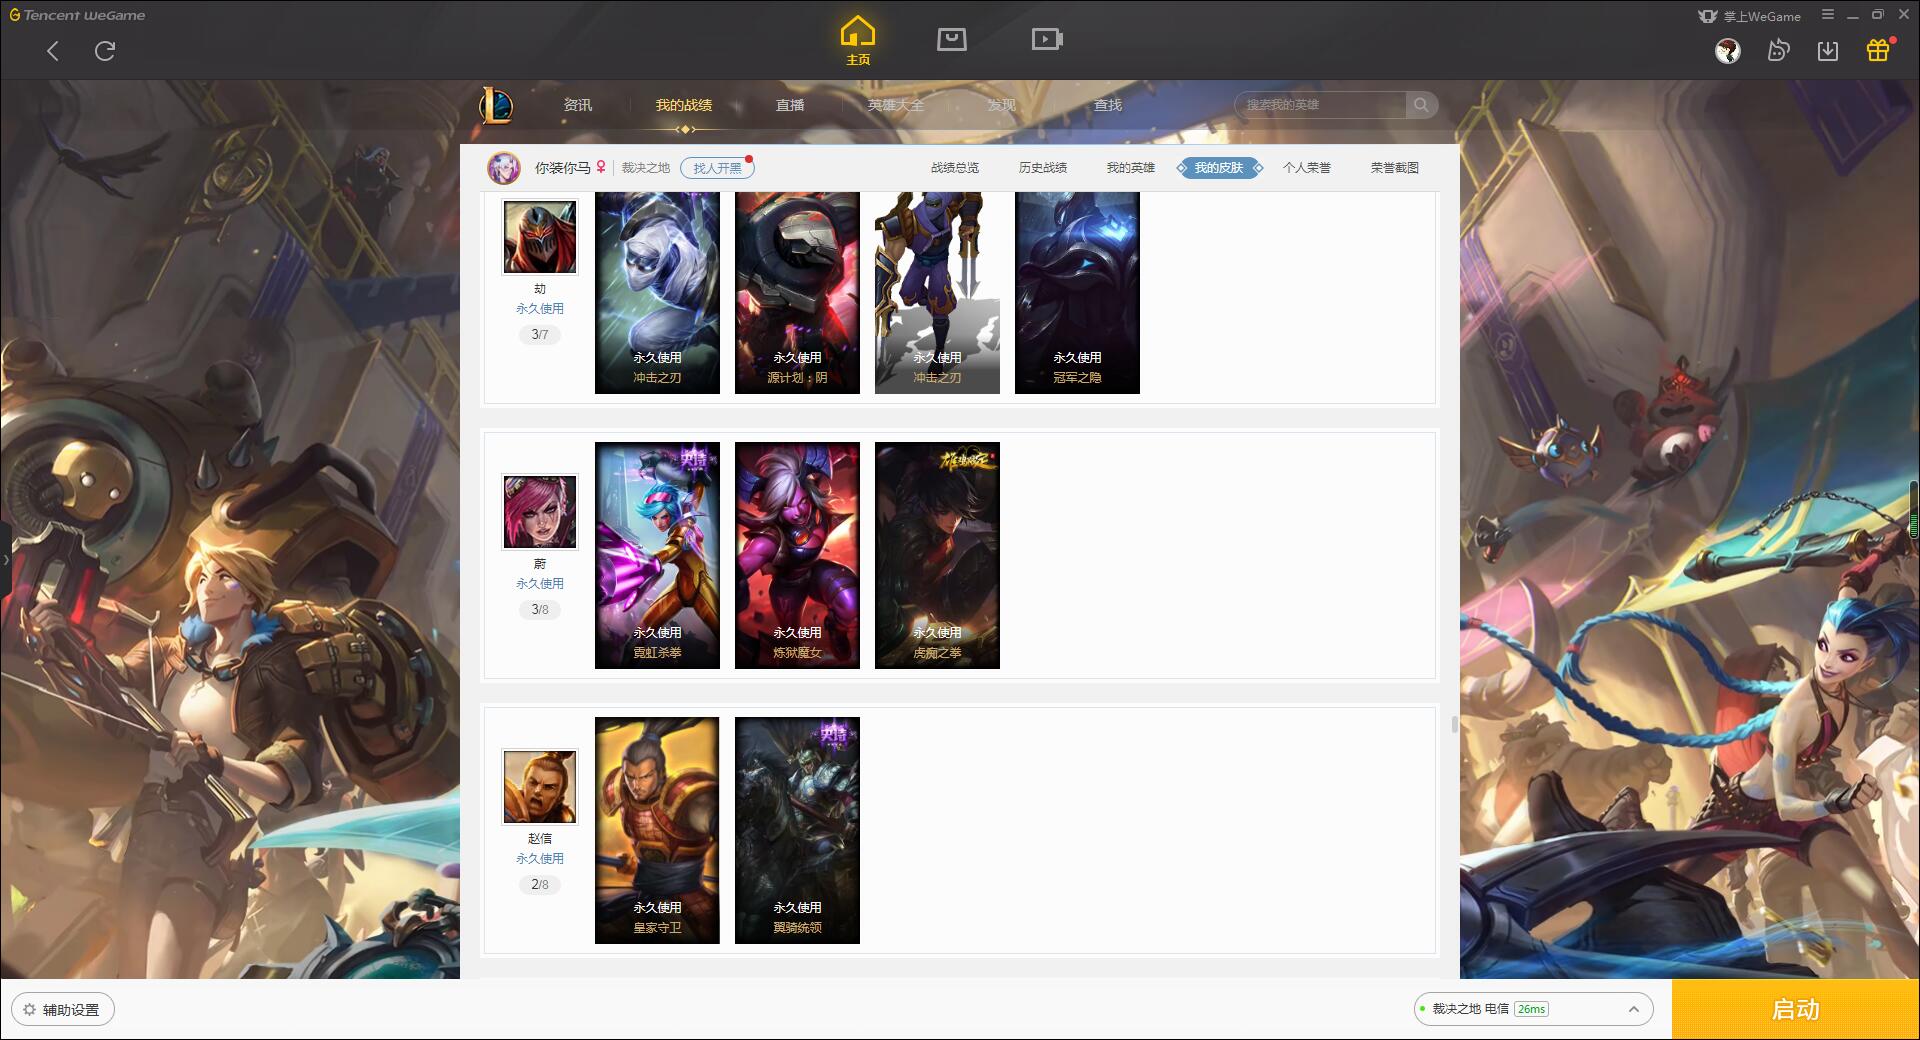The width and height of the screenshot is (1920, 1040).
Task: Open the 发现 tab
Action: [1002, 105]
